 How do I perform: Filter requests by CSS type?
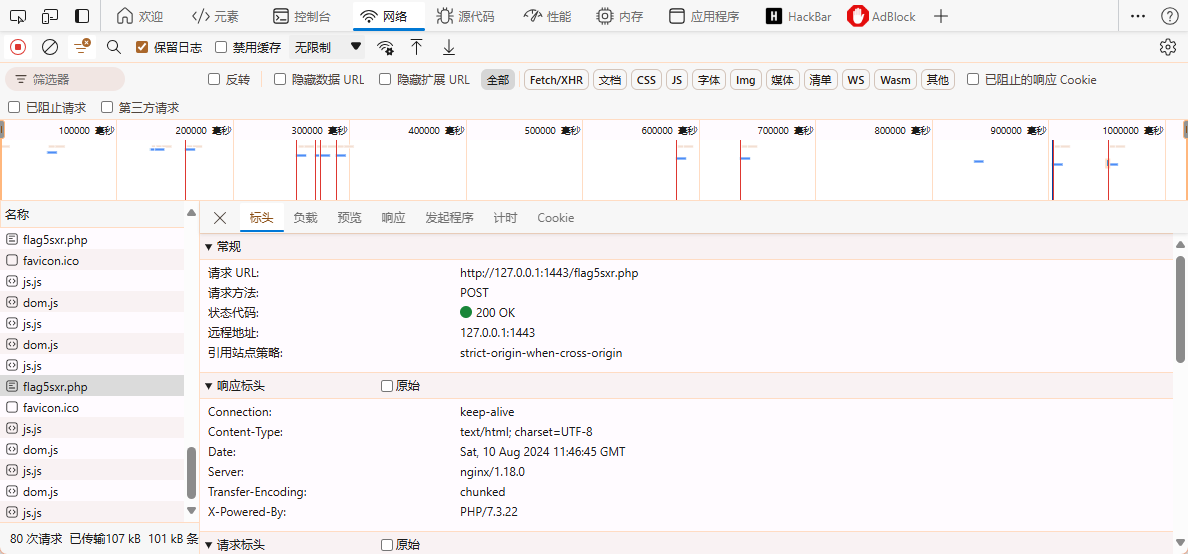(647, 80)
